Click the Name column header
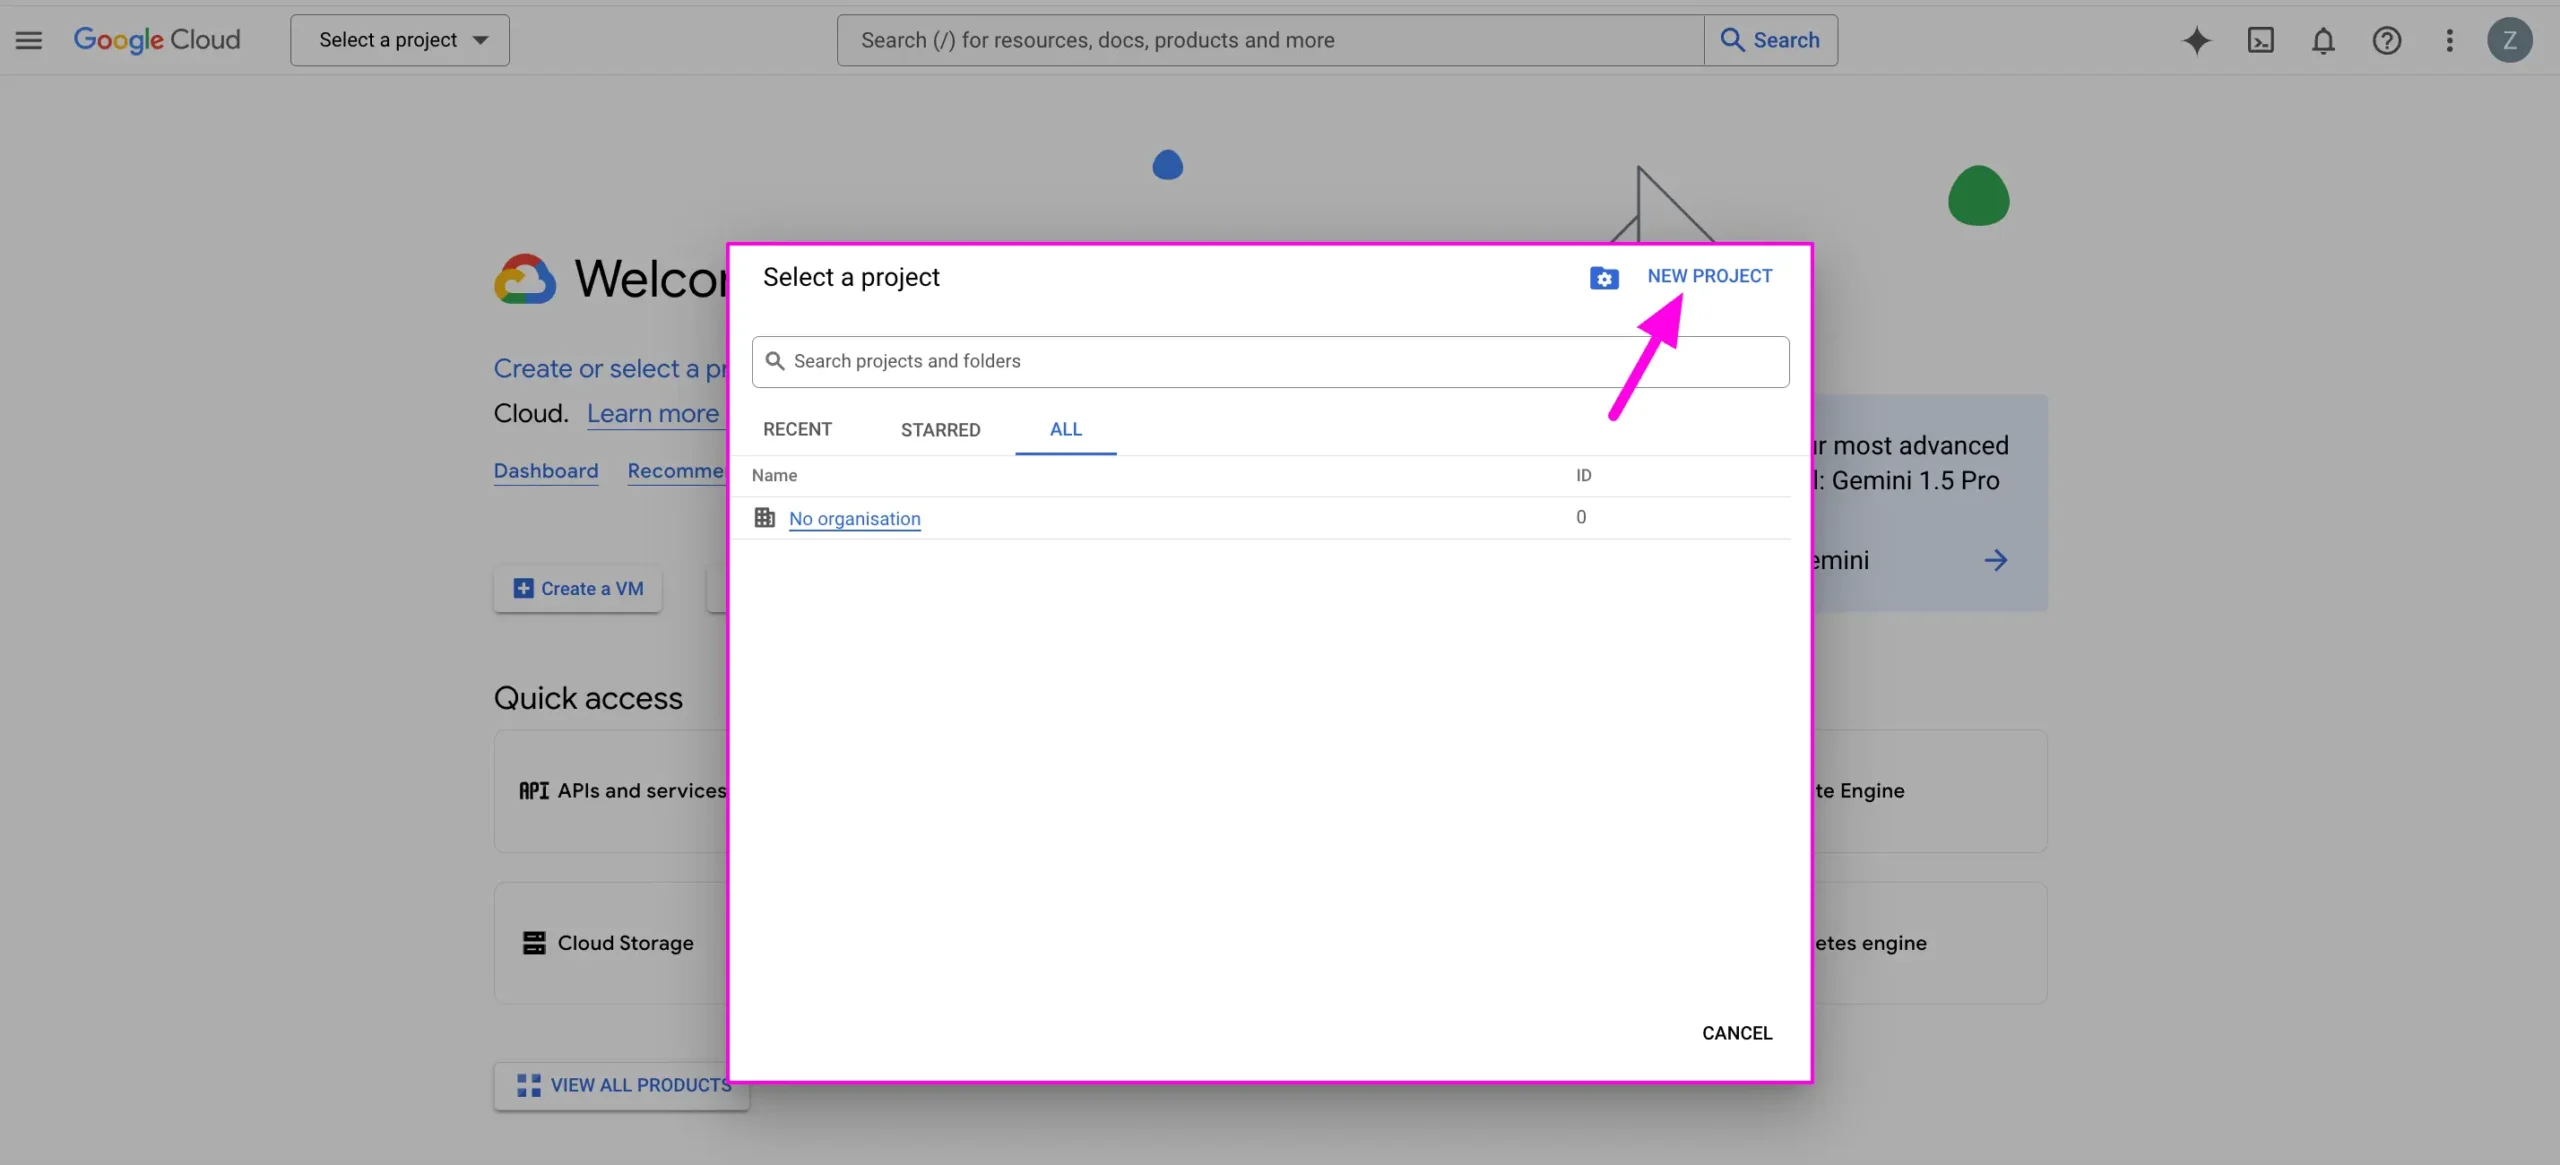This screenshot has width=2560, height=1165. coord(774,475)
